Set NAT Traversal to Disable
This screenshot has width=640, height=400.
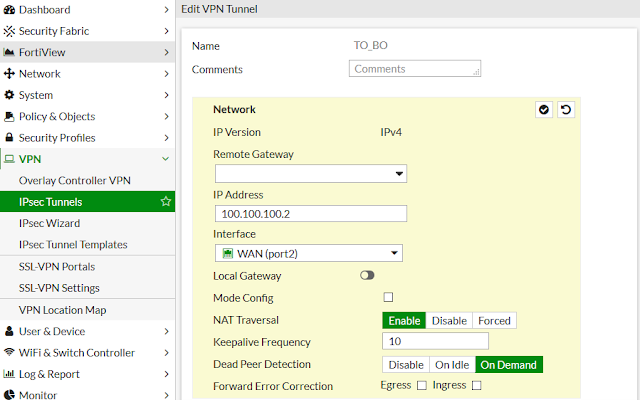(x=449, y=320)
